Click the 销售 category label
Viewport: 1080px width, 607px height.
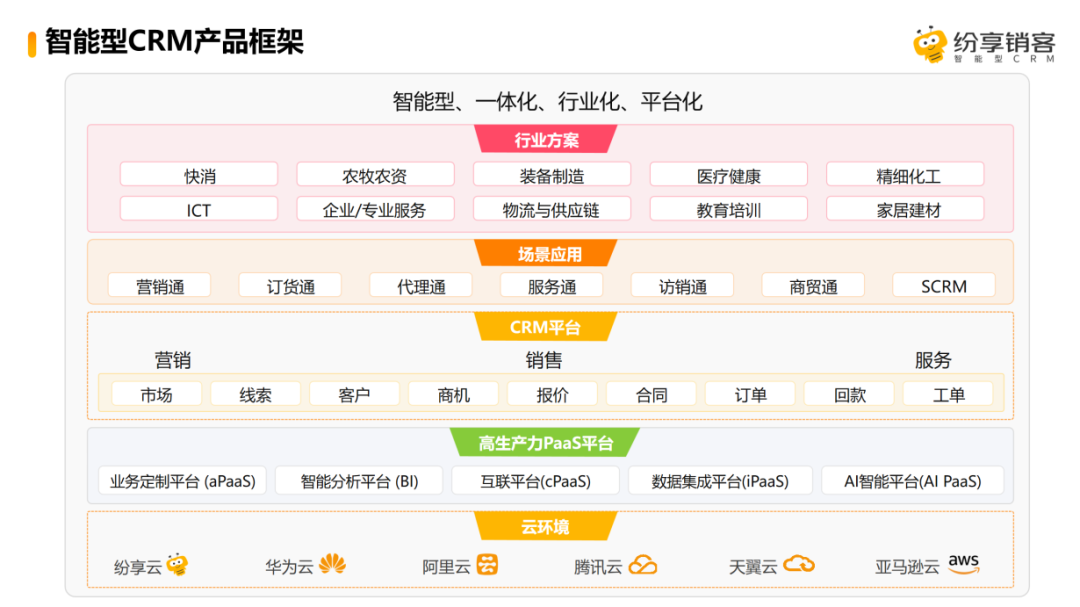[x=544, y=360]
